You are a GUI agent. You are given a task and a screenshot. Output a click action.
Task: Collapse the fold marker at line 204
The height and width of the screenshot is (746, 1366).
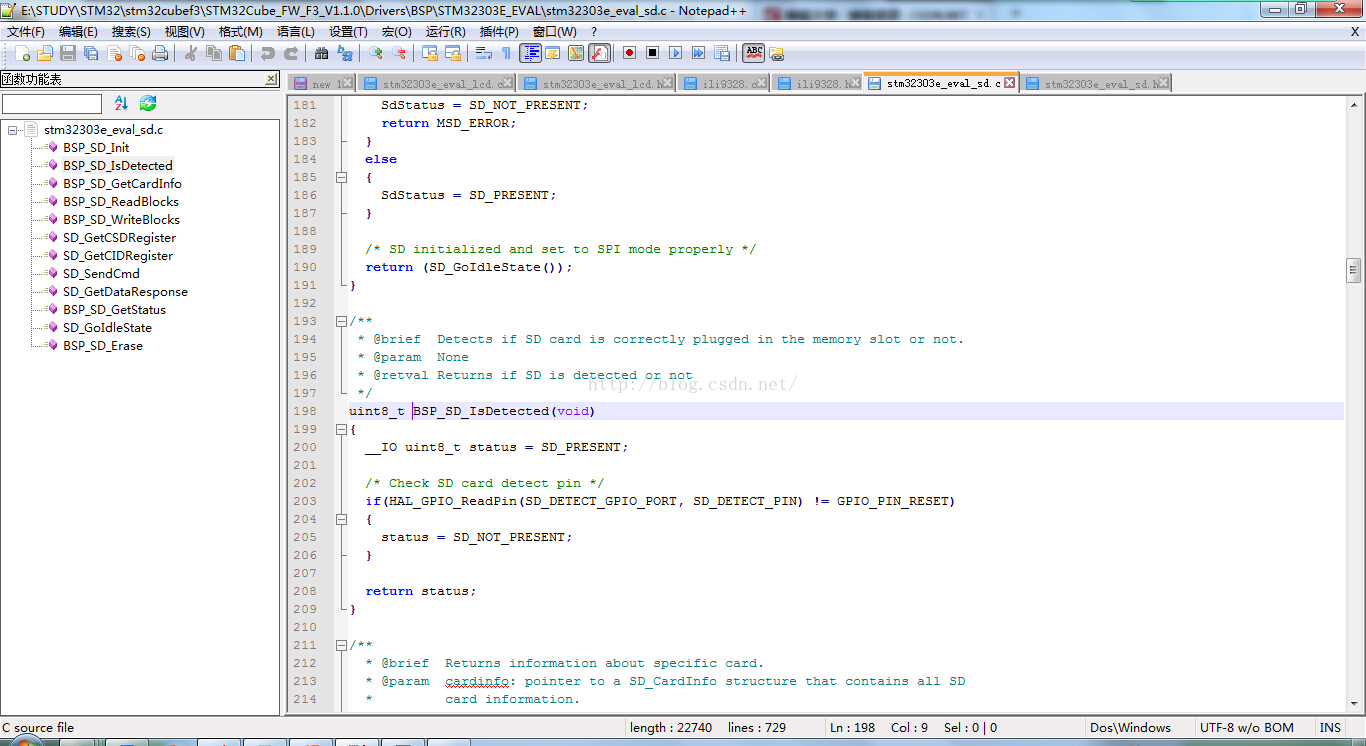341,519
